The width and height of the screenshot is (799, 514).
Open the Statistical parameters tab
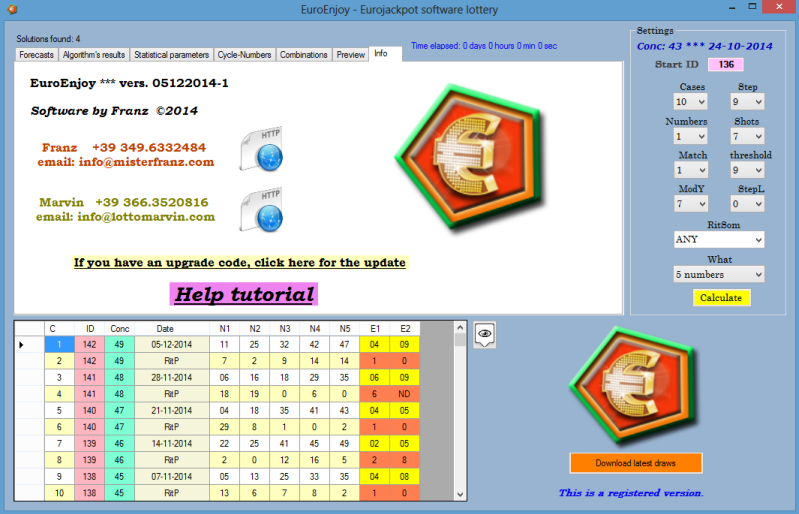(x=171, y=55)
